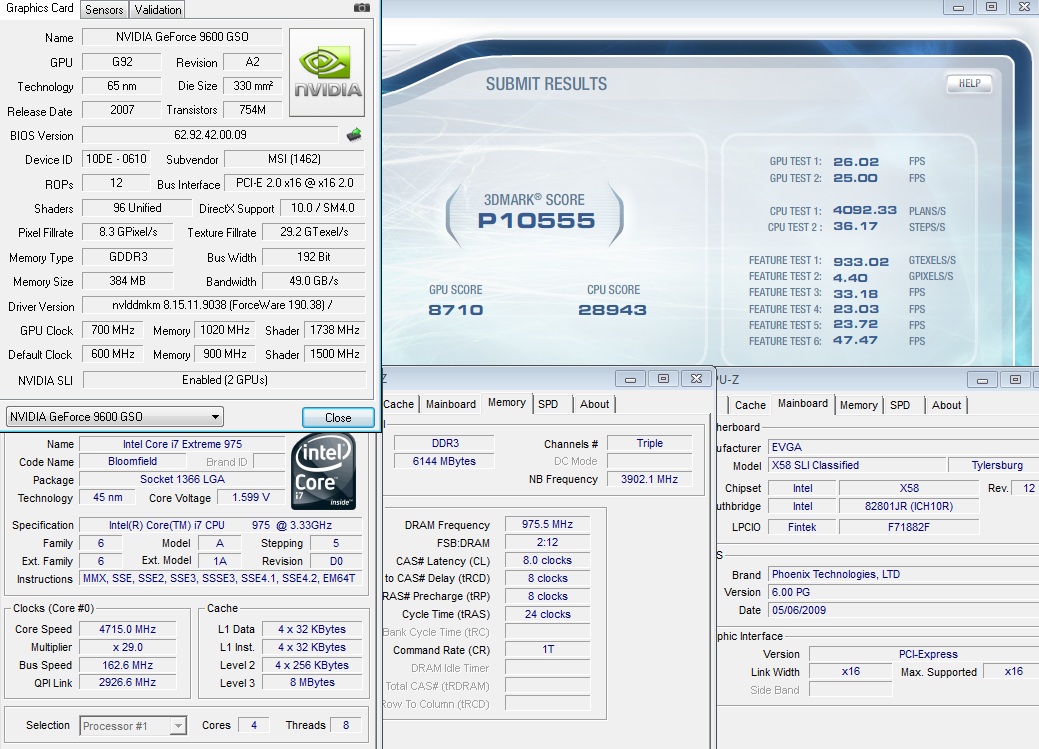Screen dimensions: 1039x749
Task: Click the Core Speed 4715.0 MHz value
Action: (128, 629)
